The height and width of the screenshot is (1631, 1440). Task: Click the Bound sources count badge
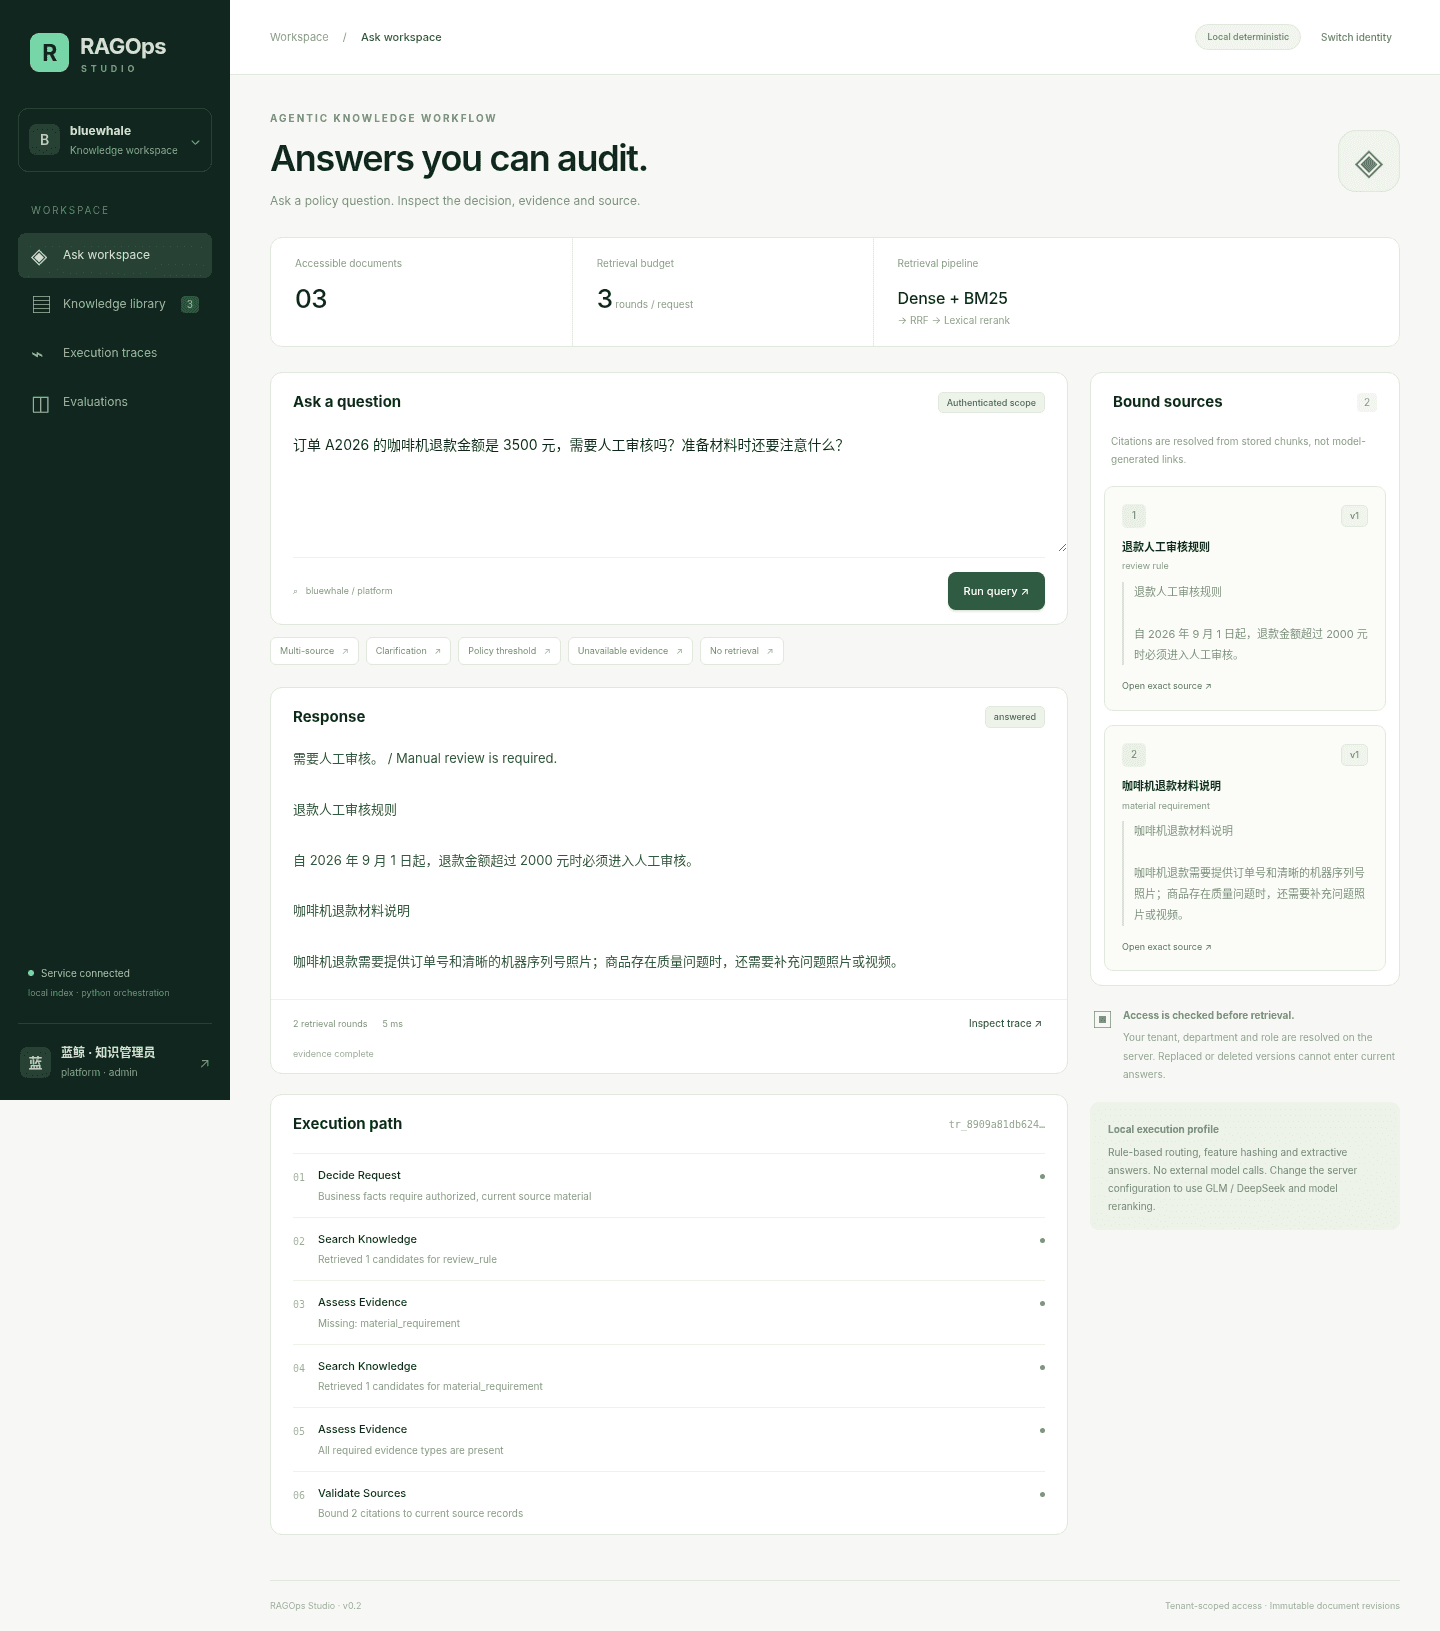tap(1367, 402)
